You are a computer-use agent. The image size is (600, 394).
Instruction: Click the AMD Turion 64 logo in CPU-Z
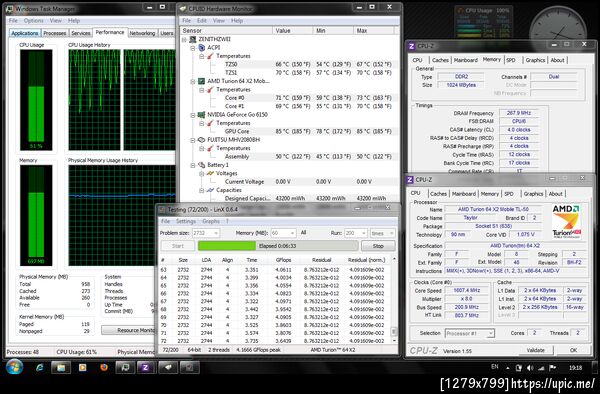[567, 221]
